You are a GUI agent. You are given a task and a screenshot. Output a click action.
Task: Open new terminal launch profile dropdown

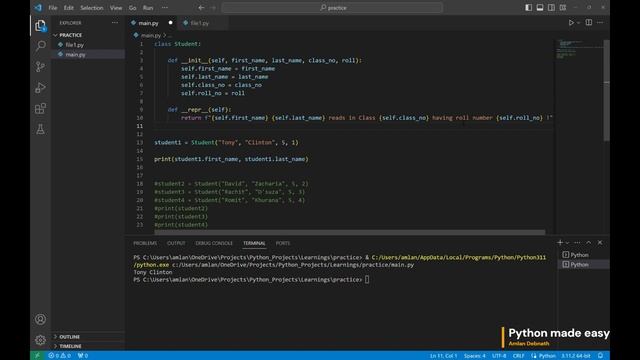pos(567,243)
